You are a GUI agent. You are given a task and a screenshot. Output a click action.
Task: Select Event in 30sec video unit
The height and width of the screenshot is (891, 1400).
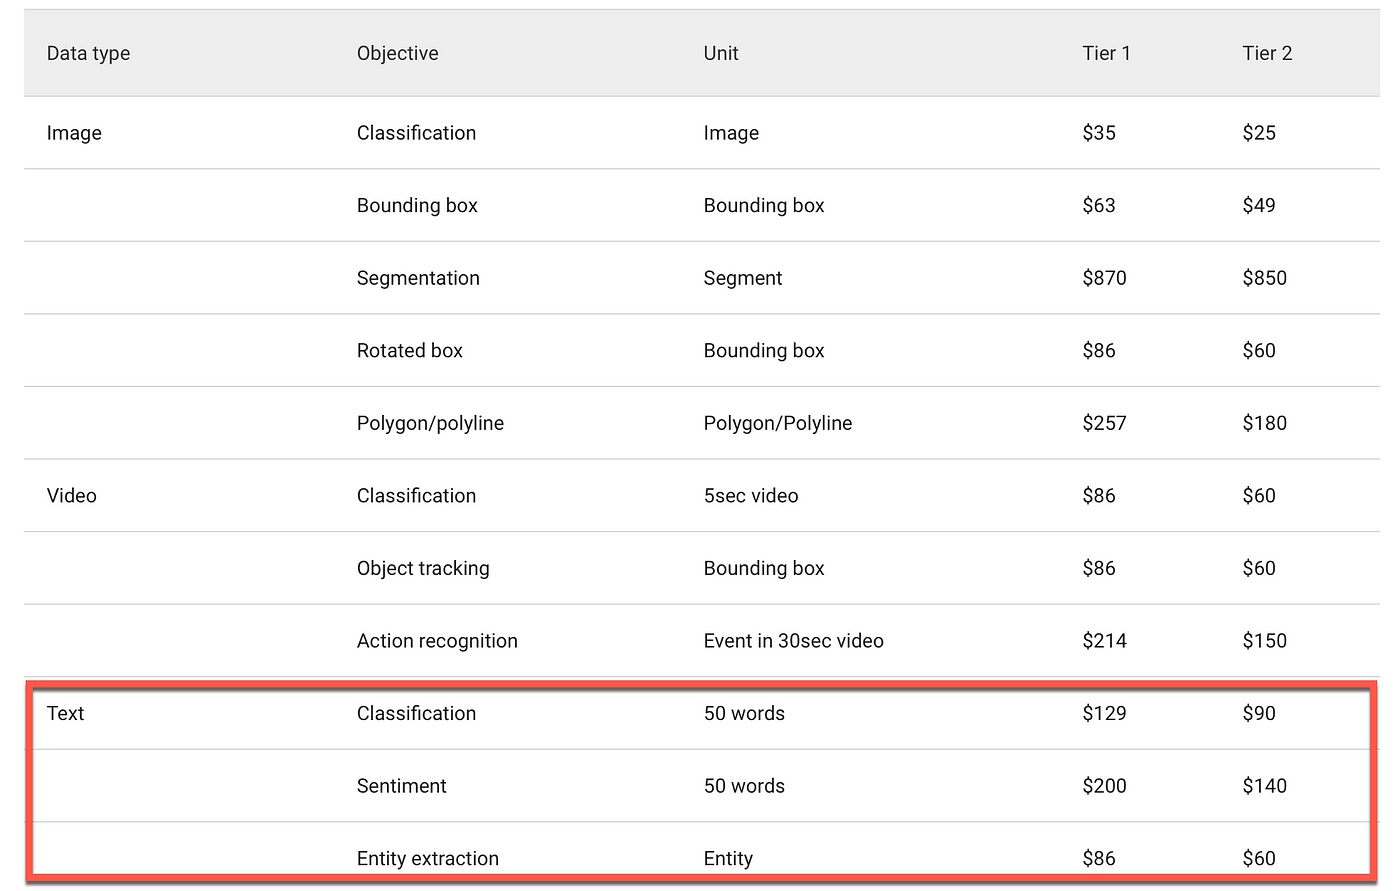pos(793,641)
